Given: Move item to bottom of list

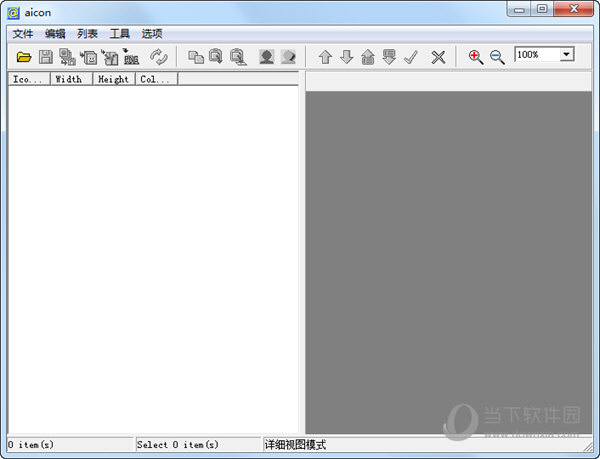Looking at the screenshot, I should click(389, 57).
